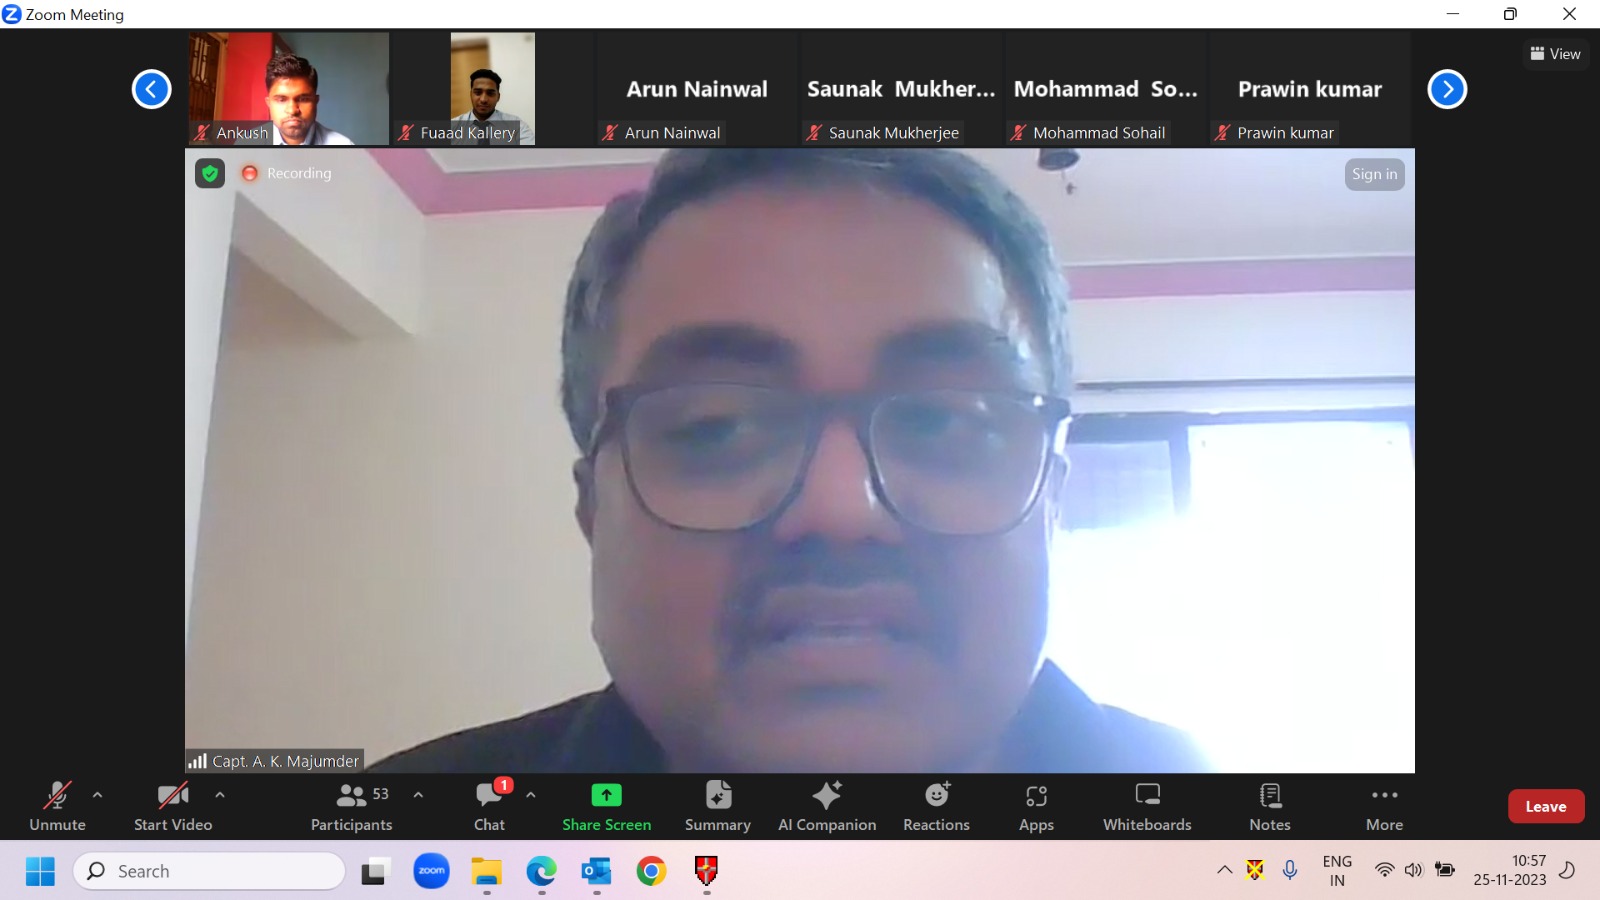The width and height of the screenshot is (1600, 900).
Task: Open the Whiteboards tool
Action: [1147, 806]
